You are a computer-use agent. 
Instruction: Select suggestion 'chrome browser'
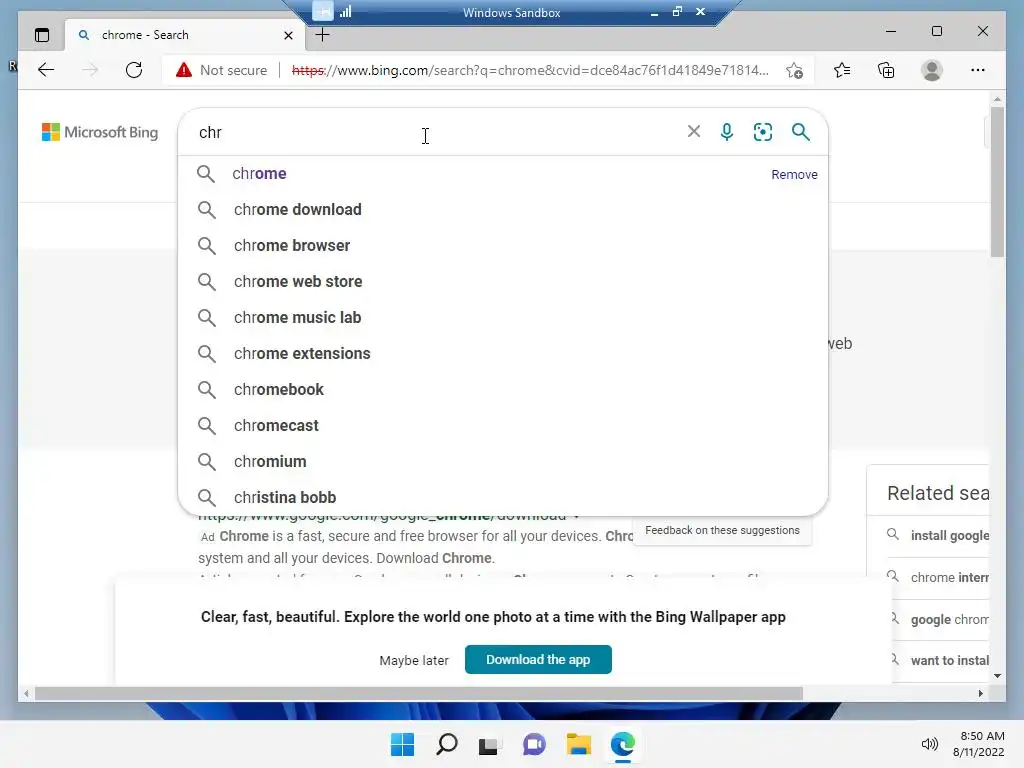click(x=503, y=246)
